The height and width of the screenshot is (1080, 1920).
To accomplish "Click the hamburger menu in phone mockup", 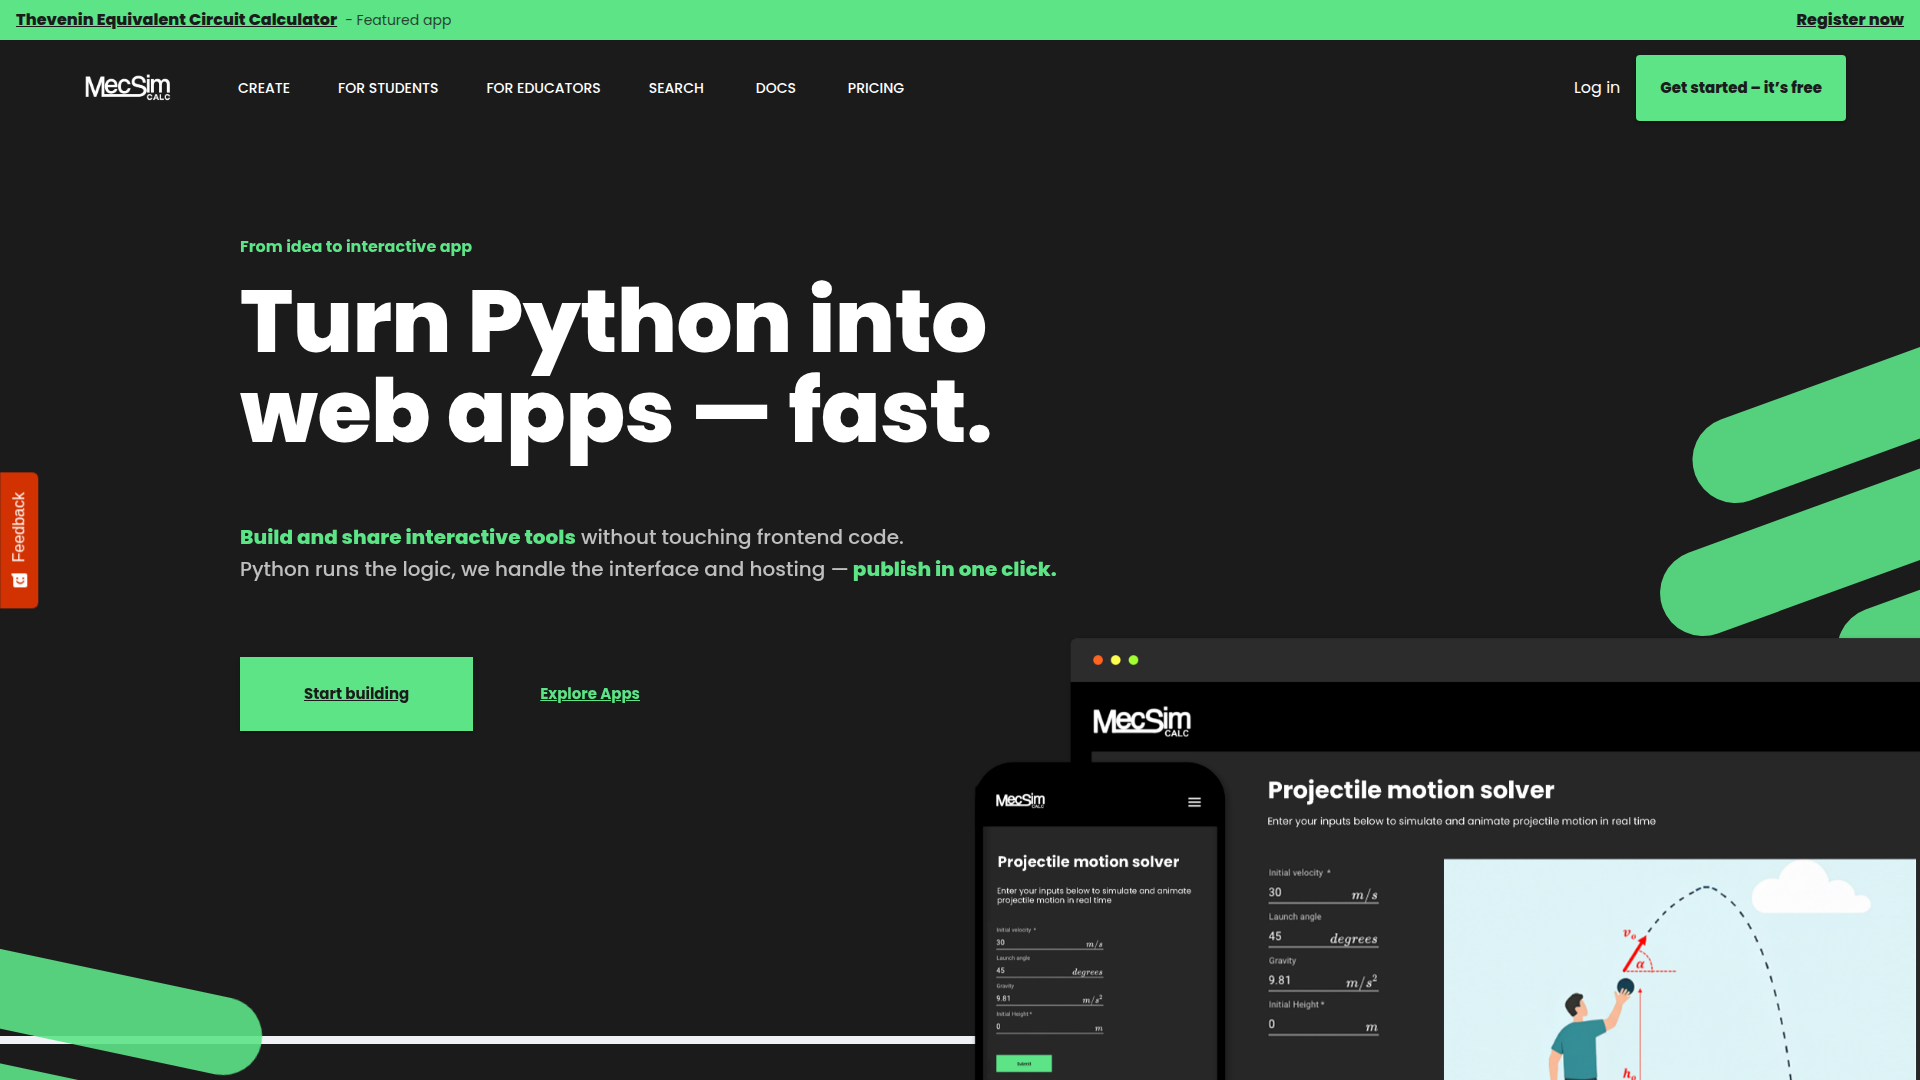I will pyautogui.click(x=1194, y=802).
